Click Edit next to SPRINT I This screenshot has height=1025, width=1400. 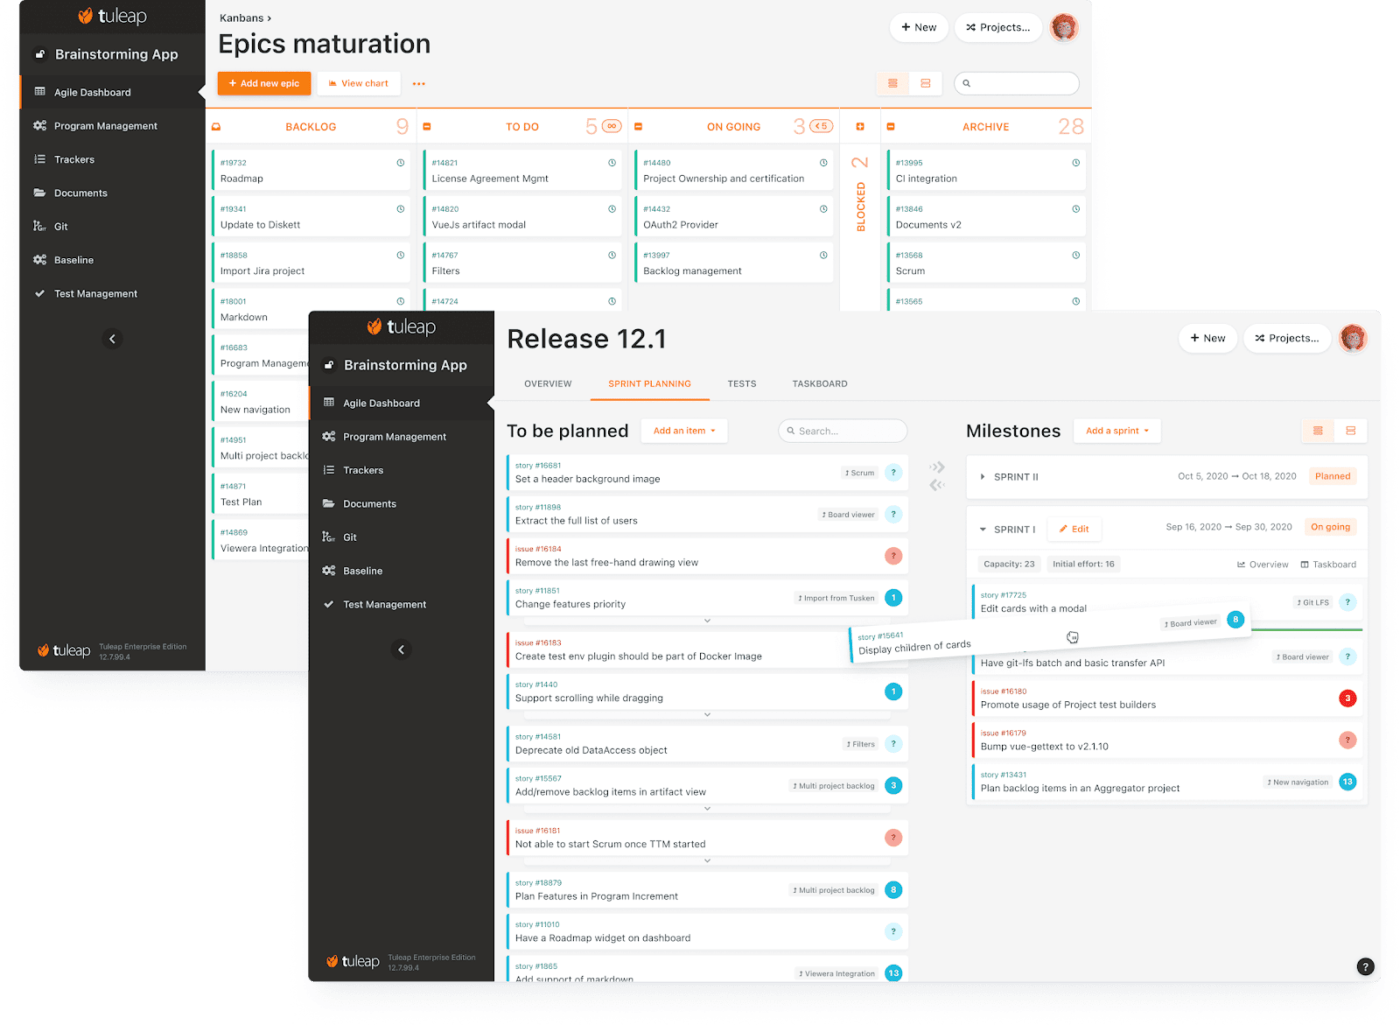pos(1074,529)
